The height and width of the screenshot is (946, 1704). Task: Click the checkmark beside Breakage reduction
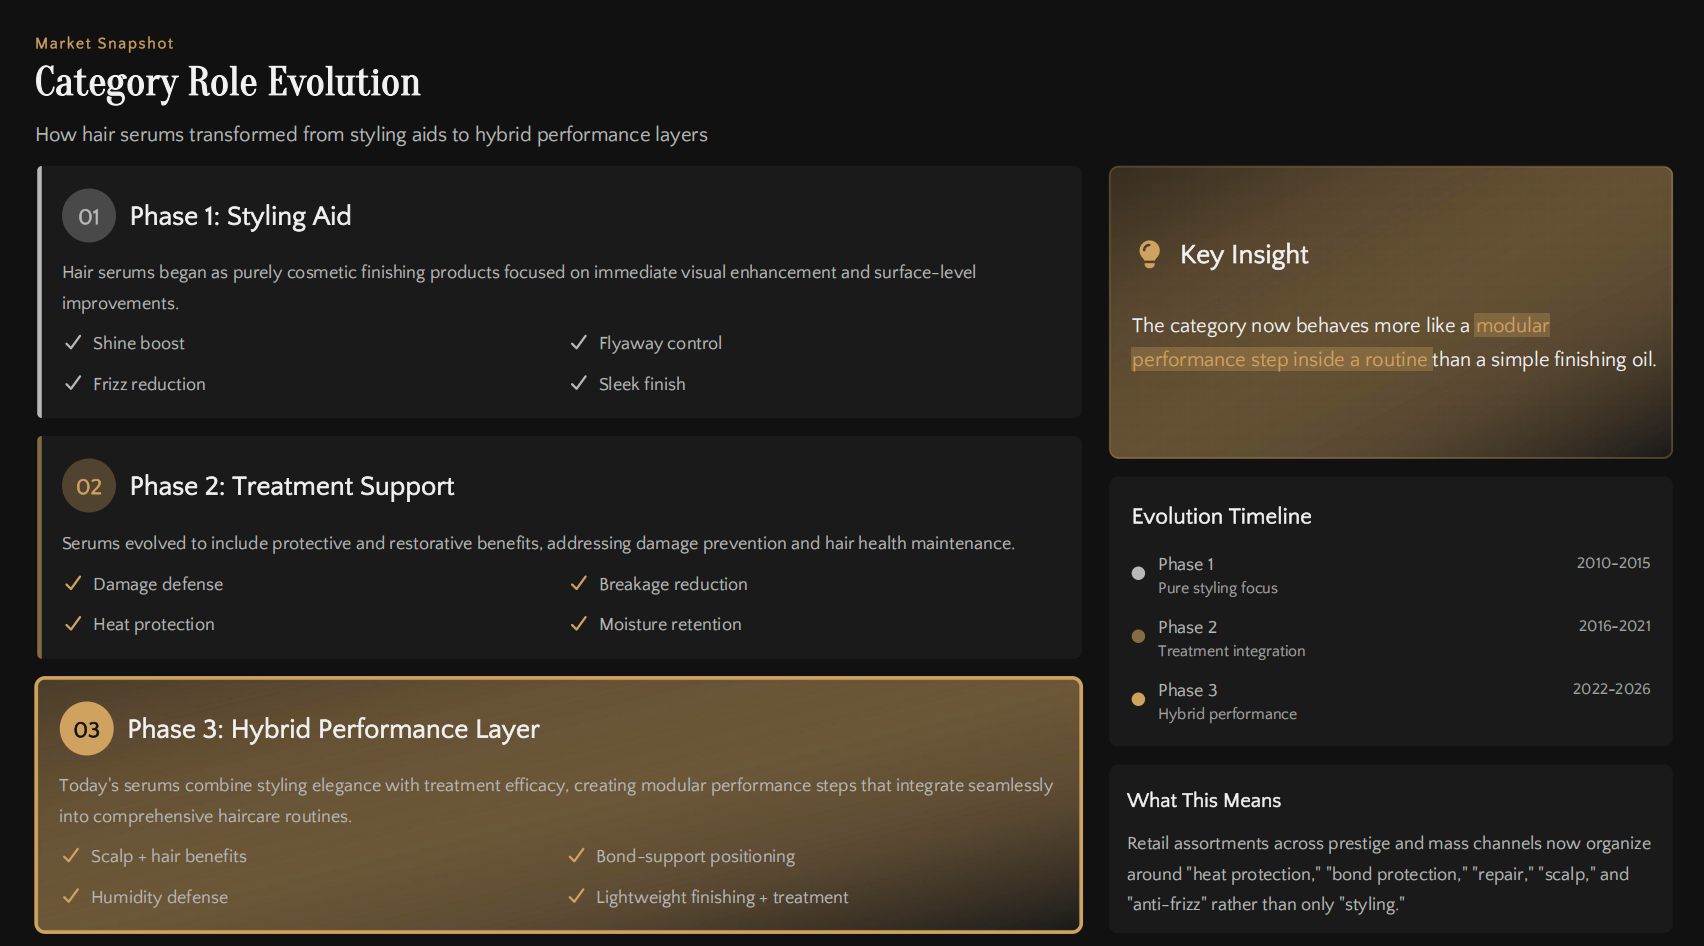coord(578,584)
